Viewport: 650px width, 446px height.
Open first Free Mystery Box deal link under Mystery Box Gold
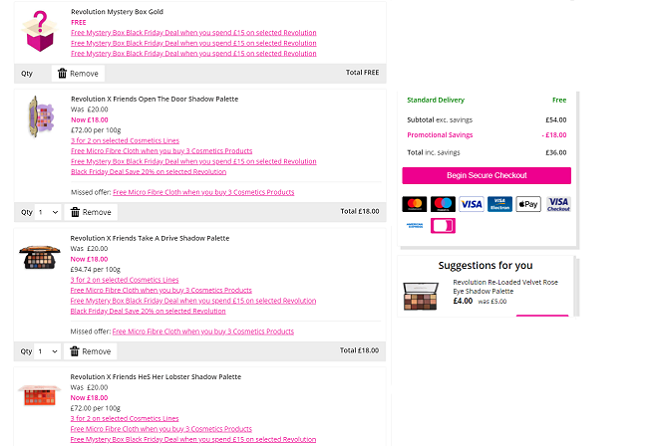click(194, 33)
